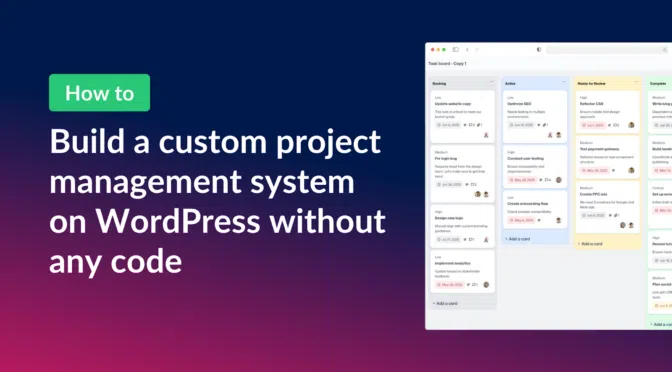This screenshot has width=672, height=372.
Task: Click the browser forward arrow
Action: [477, 50]
